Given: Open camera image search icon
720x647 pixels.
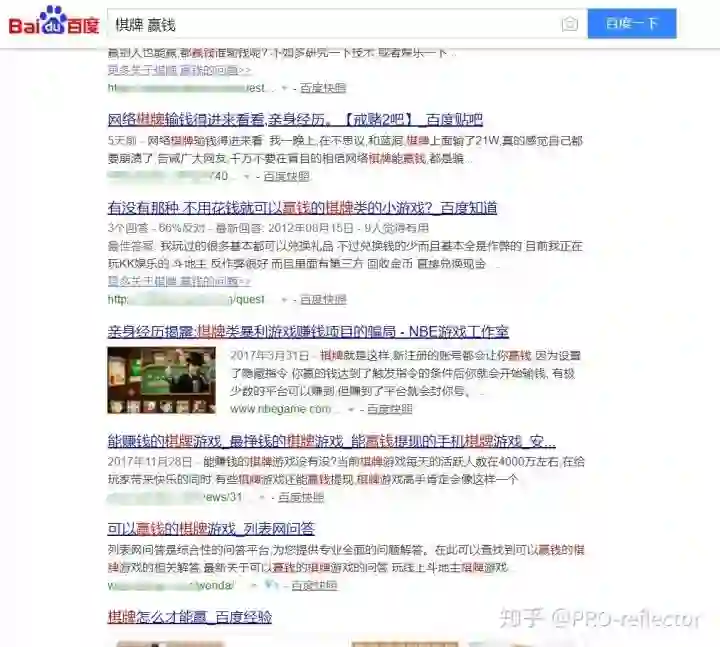Looking at the screenshot, I should pos(570,23).
